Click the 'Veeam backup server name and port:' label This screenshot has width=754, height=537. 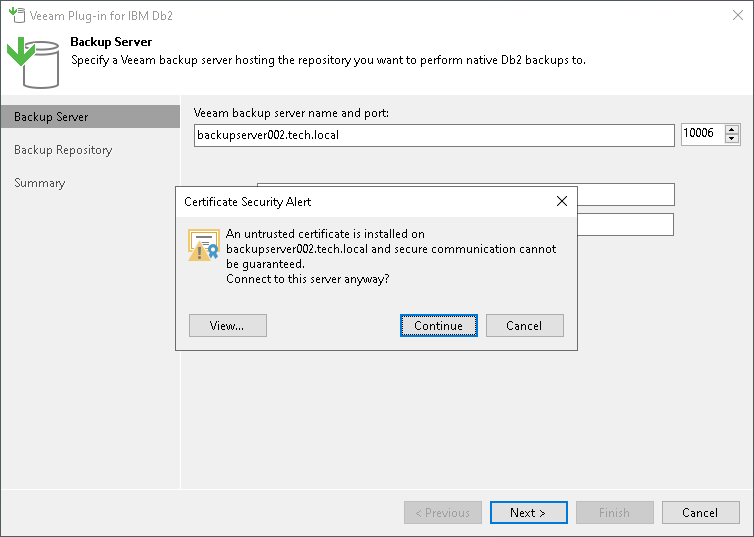point(291,113)
